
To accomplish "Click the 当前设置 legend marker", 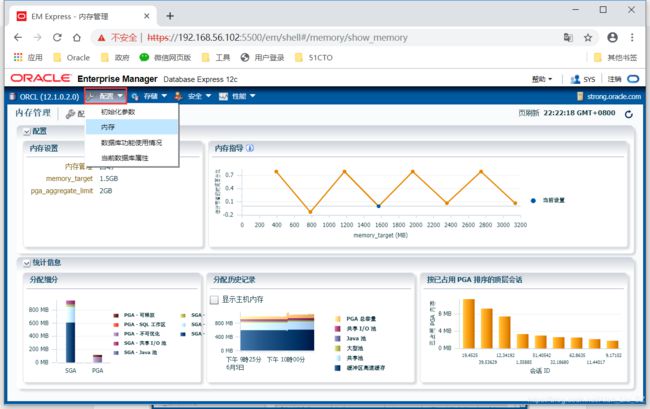I will [533, 201].
